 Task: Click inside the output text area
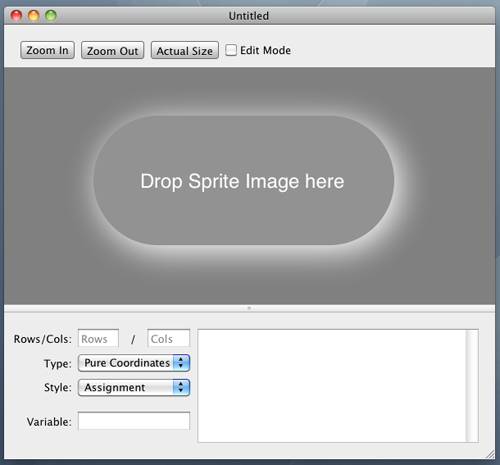tap(332, 386)
